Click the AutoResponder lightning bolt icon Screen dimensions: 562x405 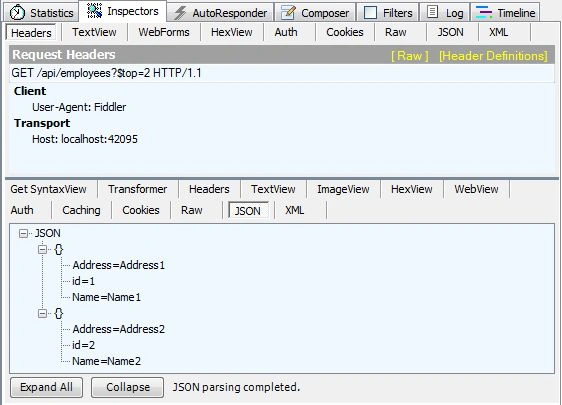180,13
